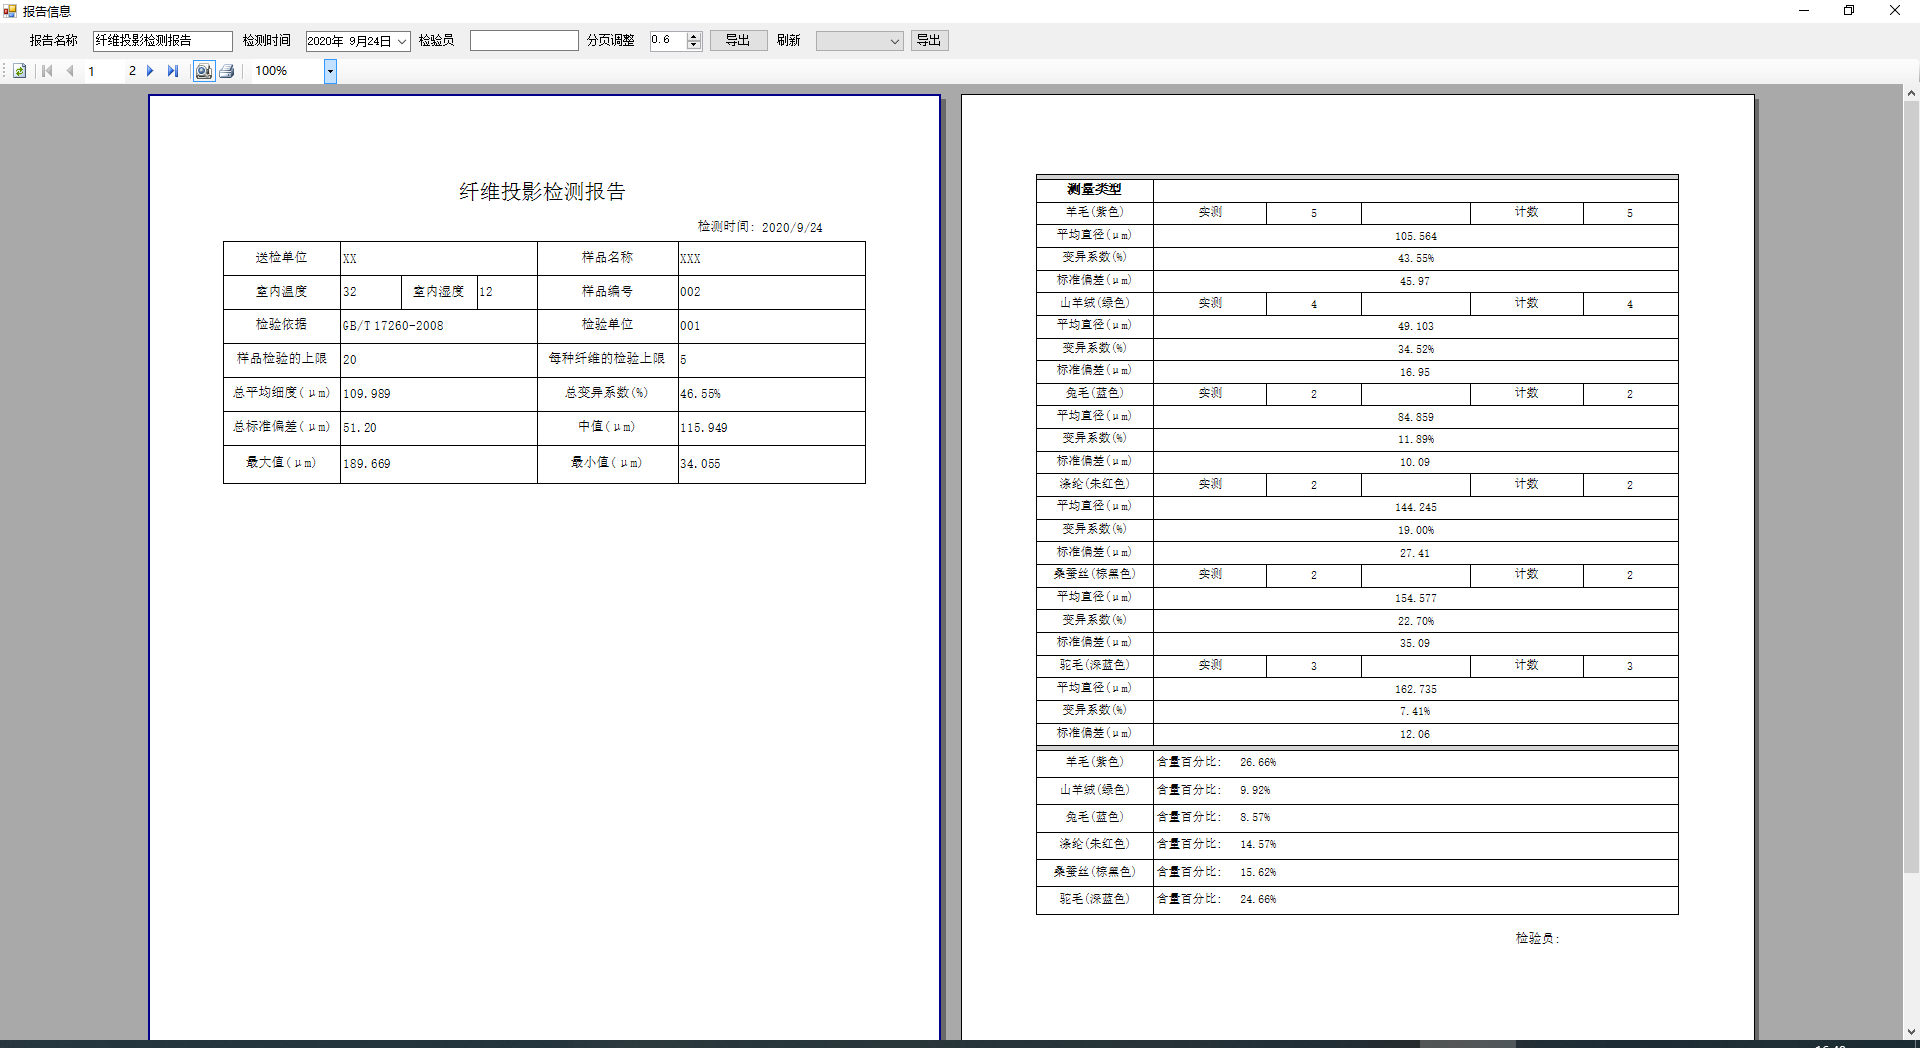The image size is (1920, 1048).
Task: Open the 检测时间 date picker dropdown
Action: coord(402,41)
